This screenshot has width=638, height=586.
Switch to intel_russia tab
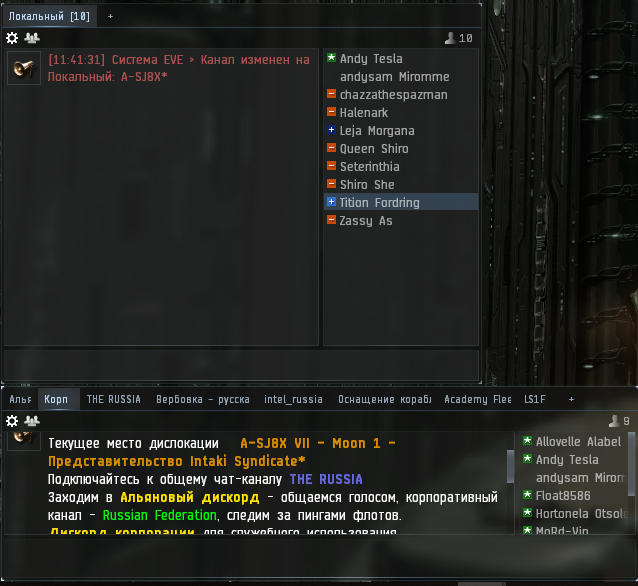tap(293, 399)
